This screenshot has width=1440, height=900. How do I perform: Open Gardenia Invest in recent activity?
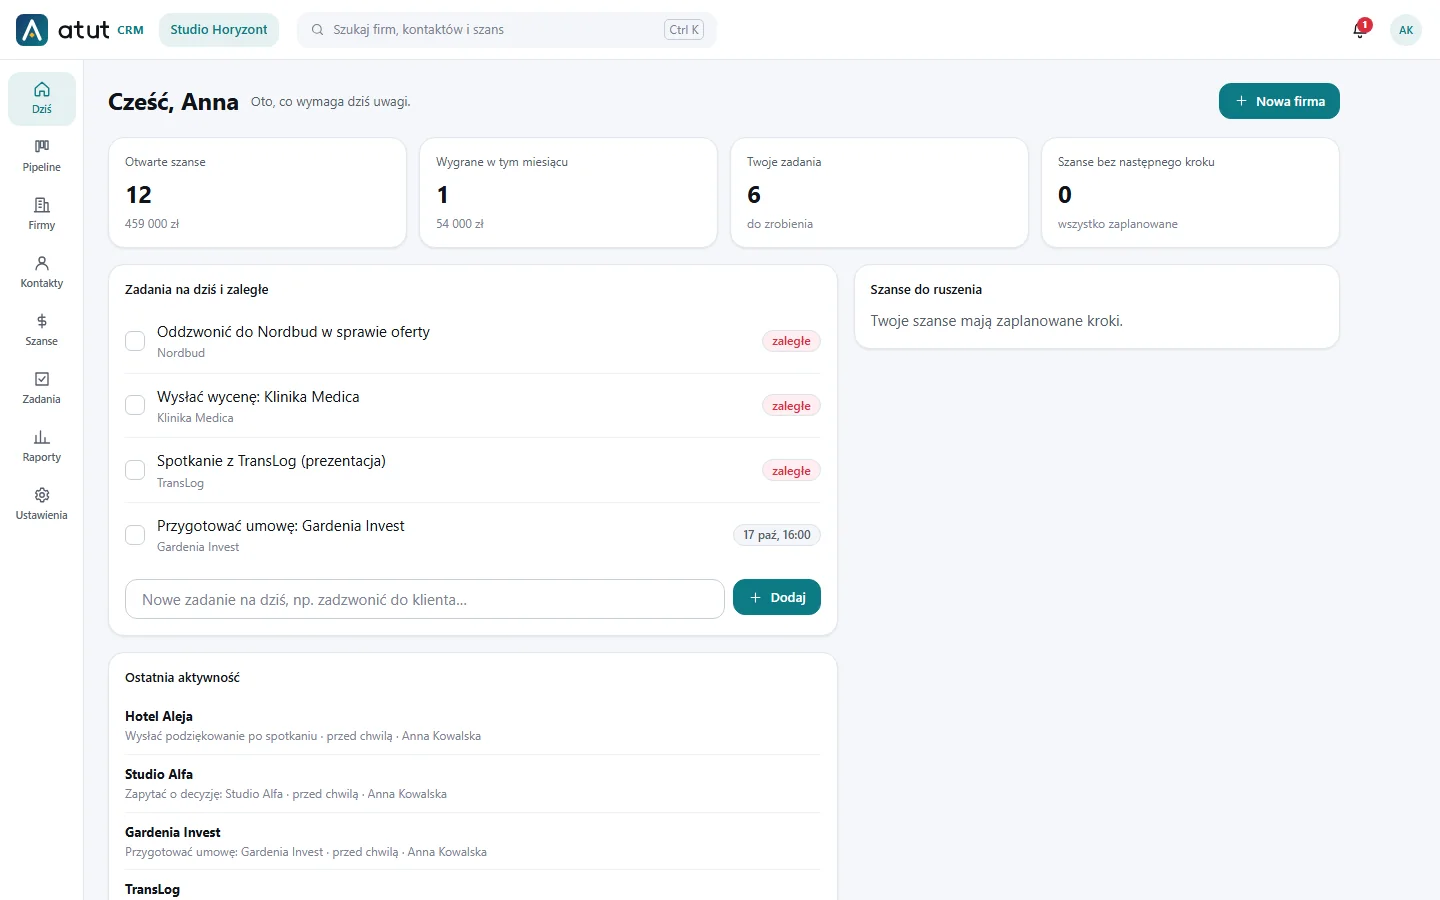[x=472, y=842]
